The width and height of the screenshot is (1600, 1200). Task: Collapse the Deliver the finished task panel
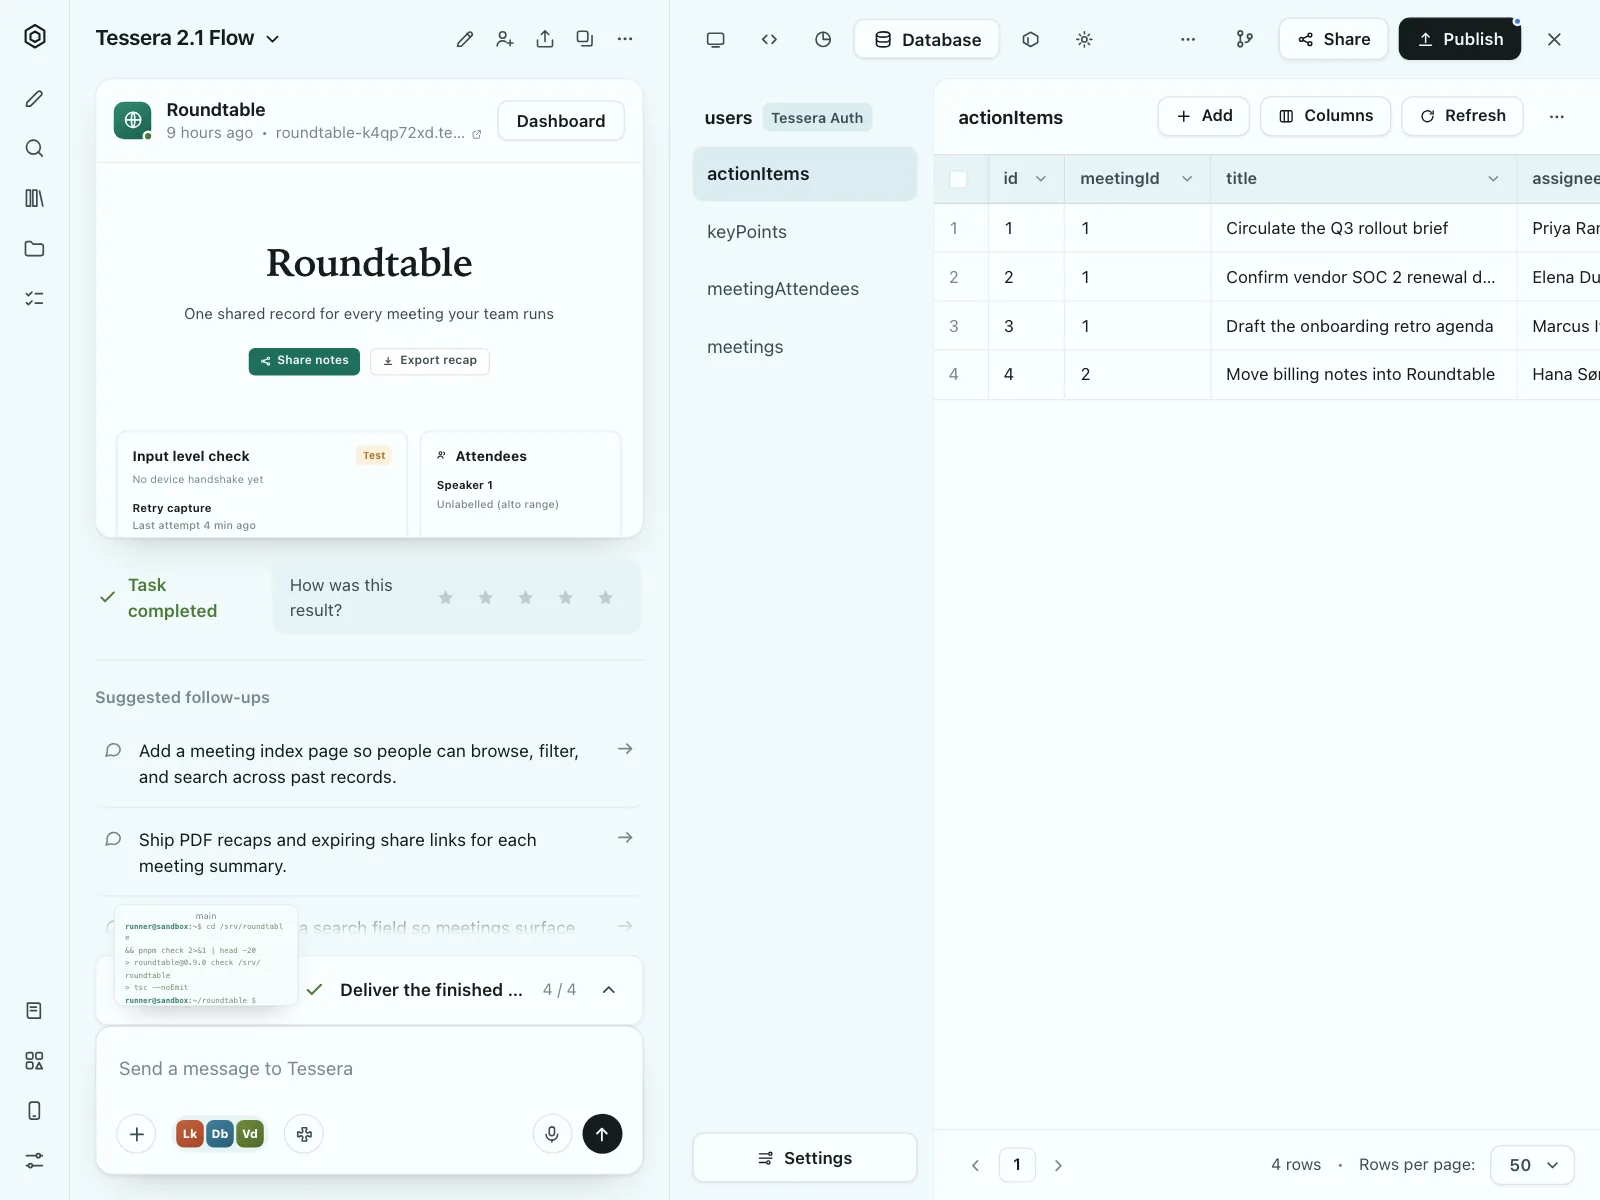tap(609, 990)
